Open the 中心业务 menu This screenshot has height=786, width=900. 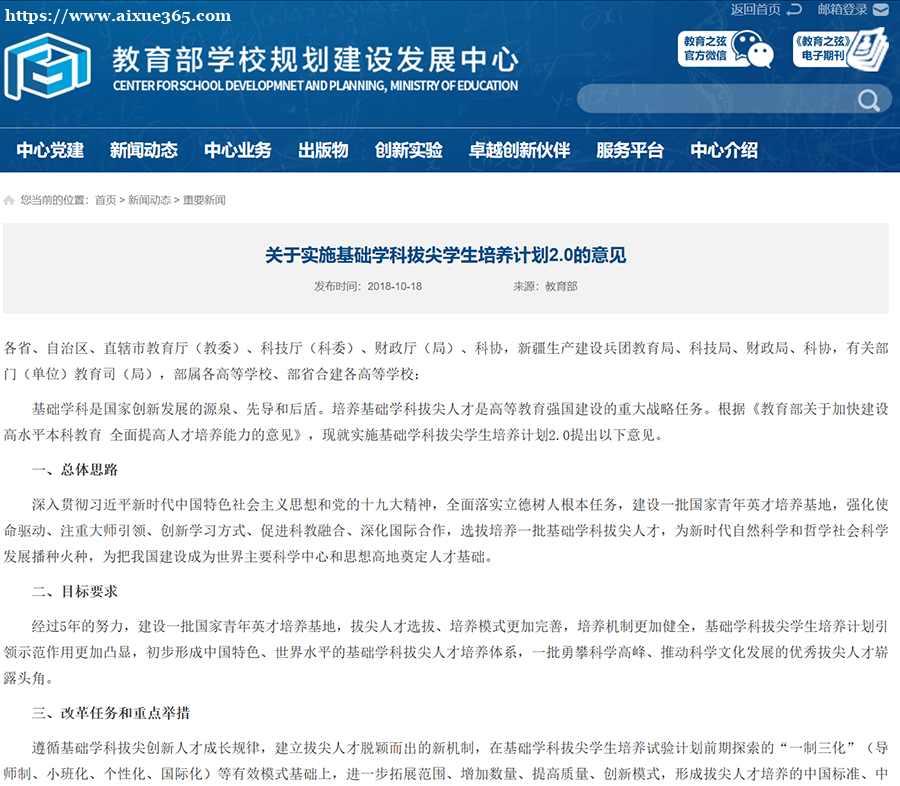click(238, 150)
